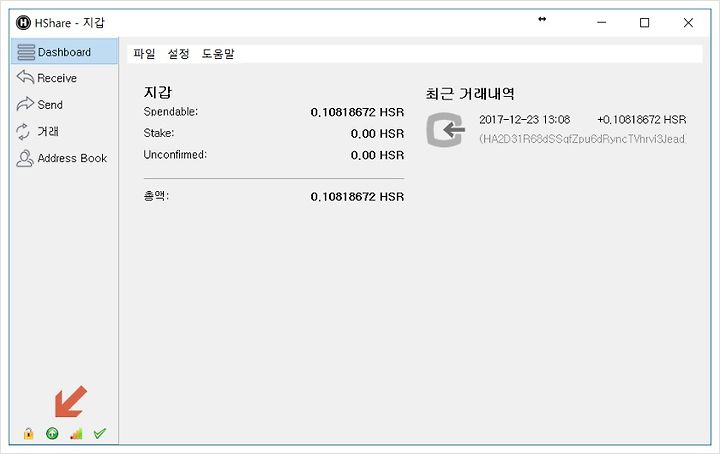This screenshot has width=720, height=454.
Task: Click the HShare logo in title bar
Action: pyautogui.click(x=23, y=22)
